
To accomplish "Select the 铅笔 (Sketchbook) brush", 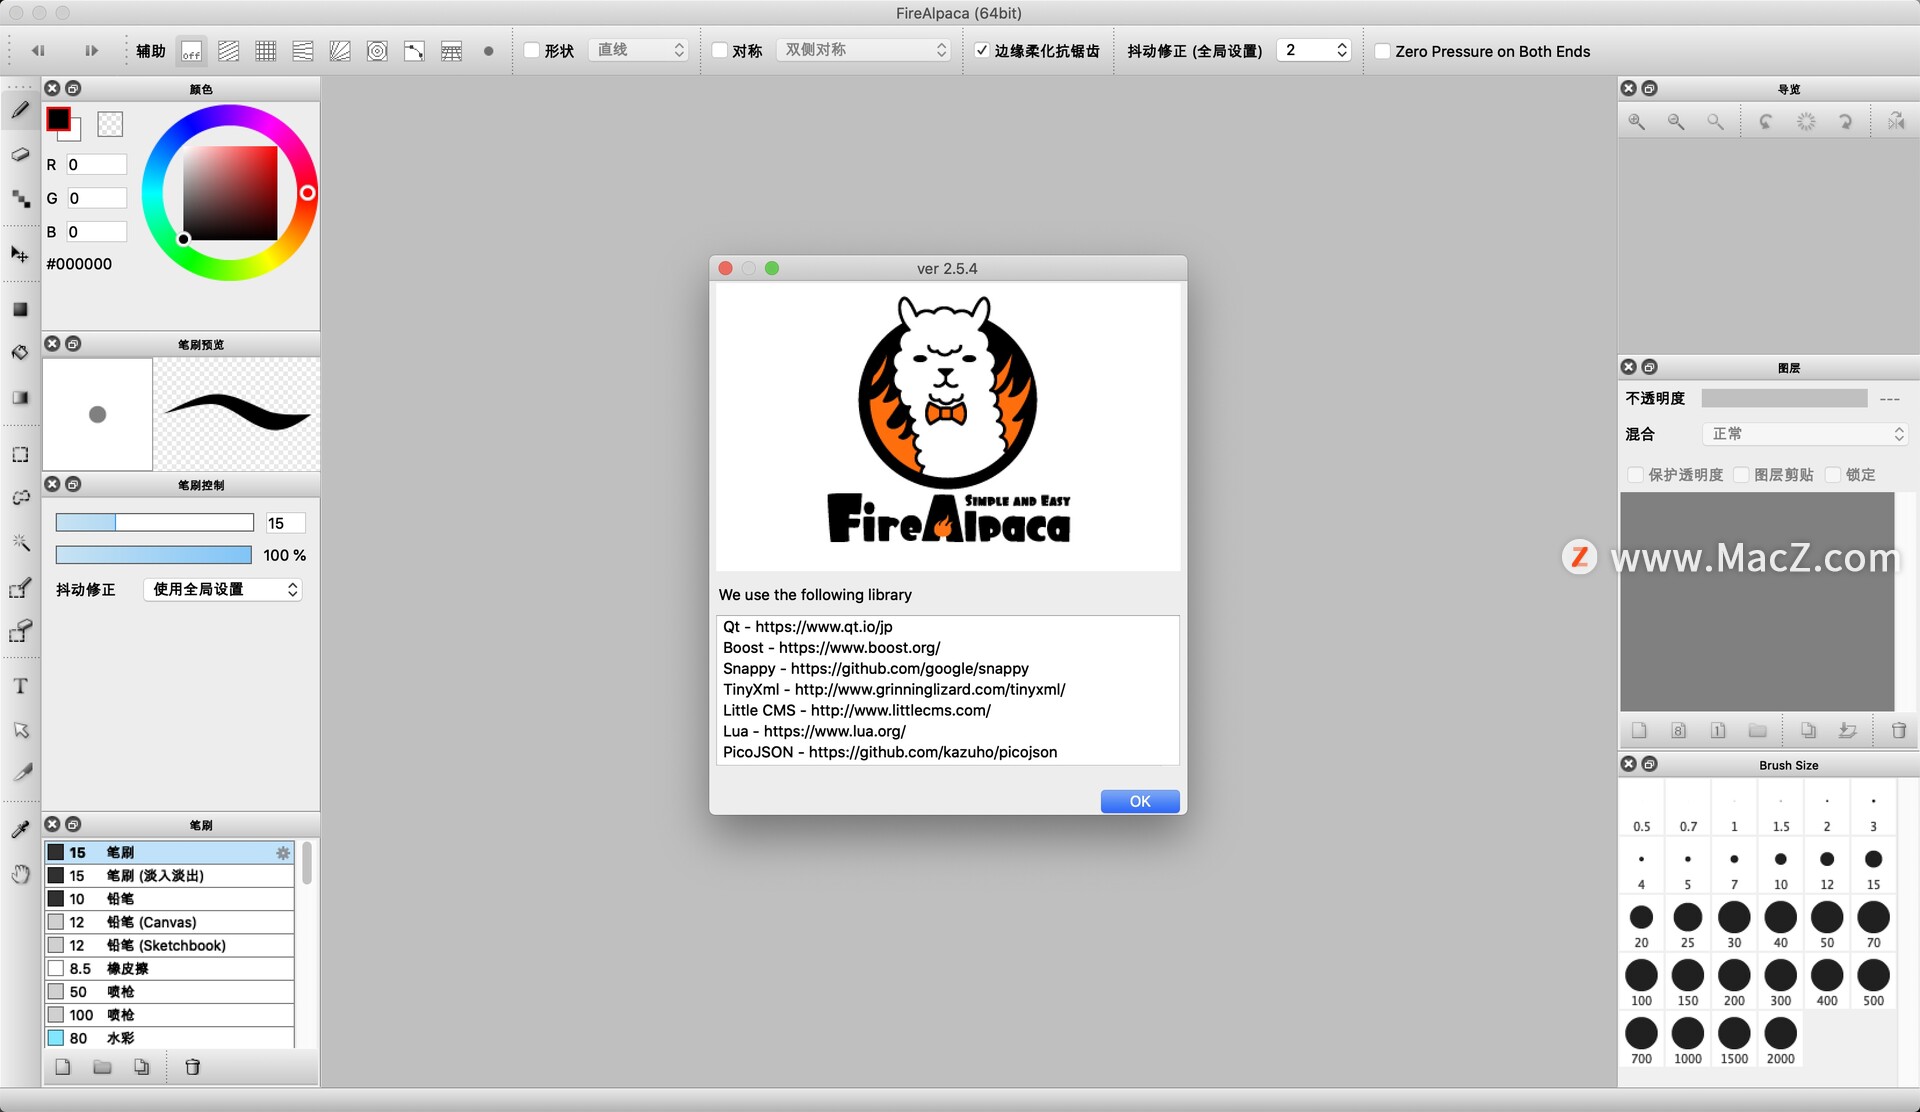I will click(169, 945).
